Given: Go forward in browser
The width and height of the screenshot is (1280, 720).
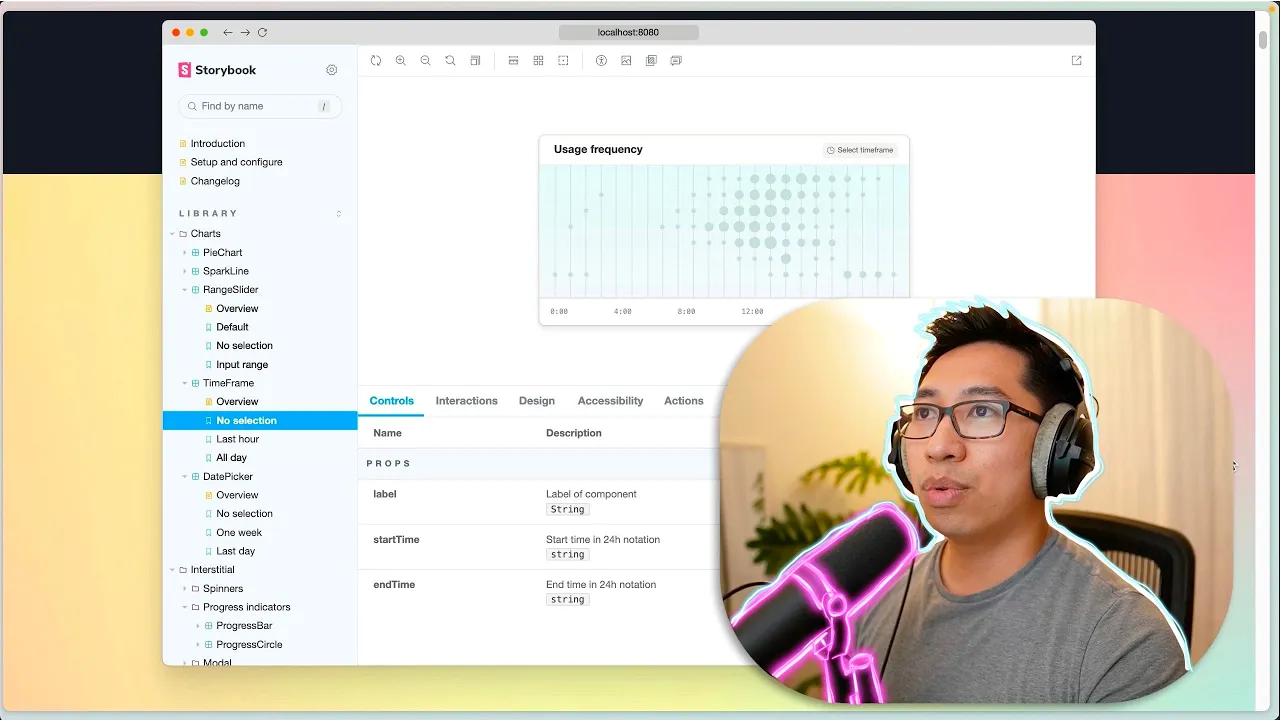Looking at the screenshot, I should pos(245,33).
